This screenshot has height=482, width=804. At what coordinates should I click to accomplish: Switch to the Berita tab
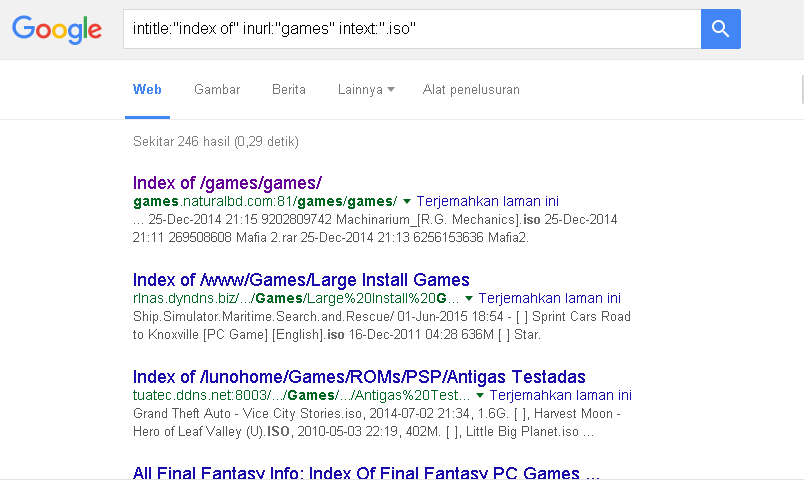pos(289,89)
